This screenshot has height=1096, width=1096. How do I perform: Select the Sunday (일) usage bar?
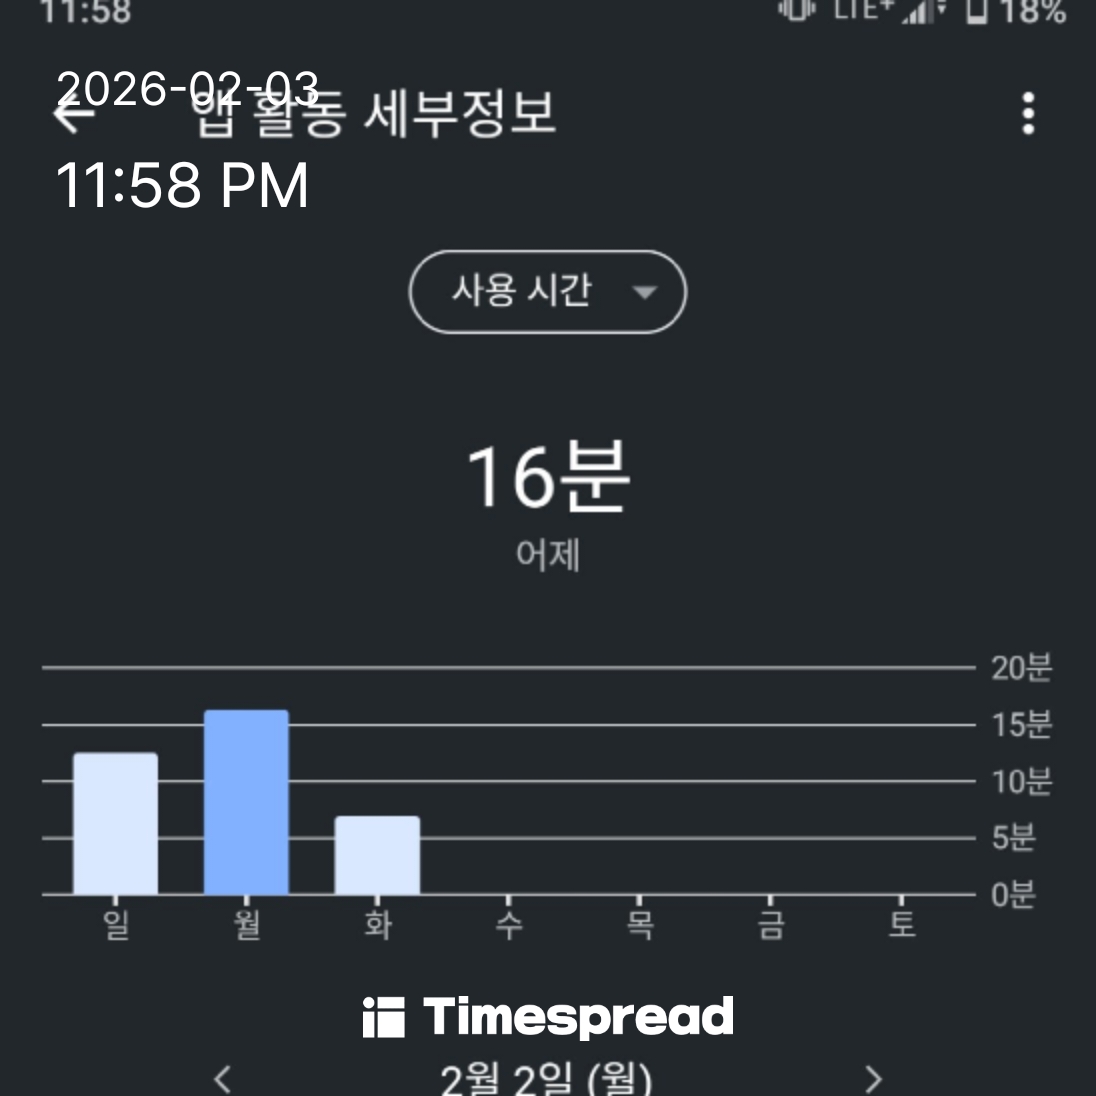(x=115, y=823)
